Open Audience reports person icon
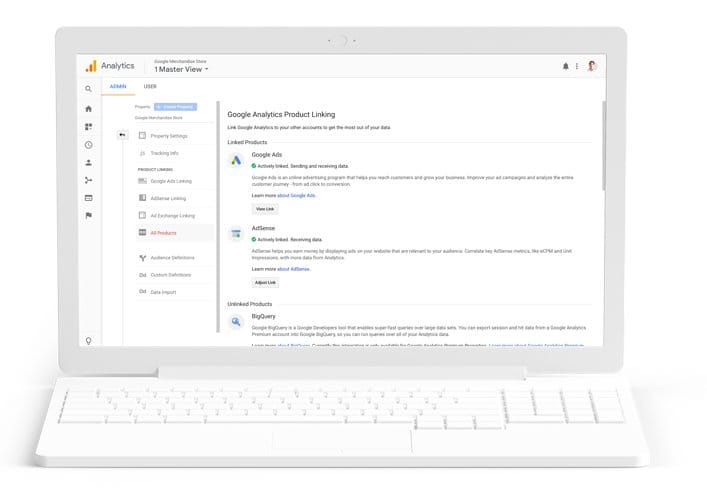Image resolution: width=707 pixels, height=500 pixels. coord(89,163)
